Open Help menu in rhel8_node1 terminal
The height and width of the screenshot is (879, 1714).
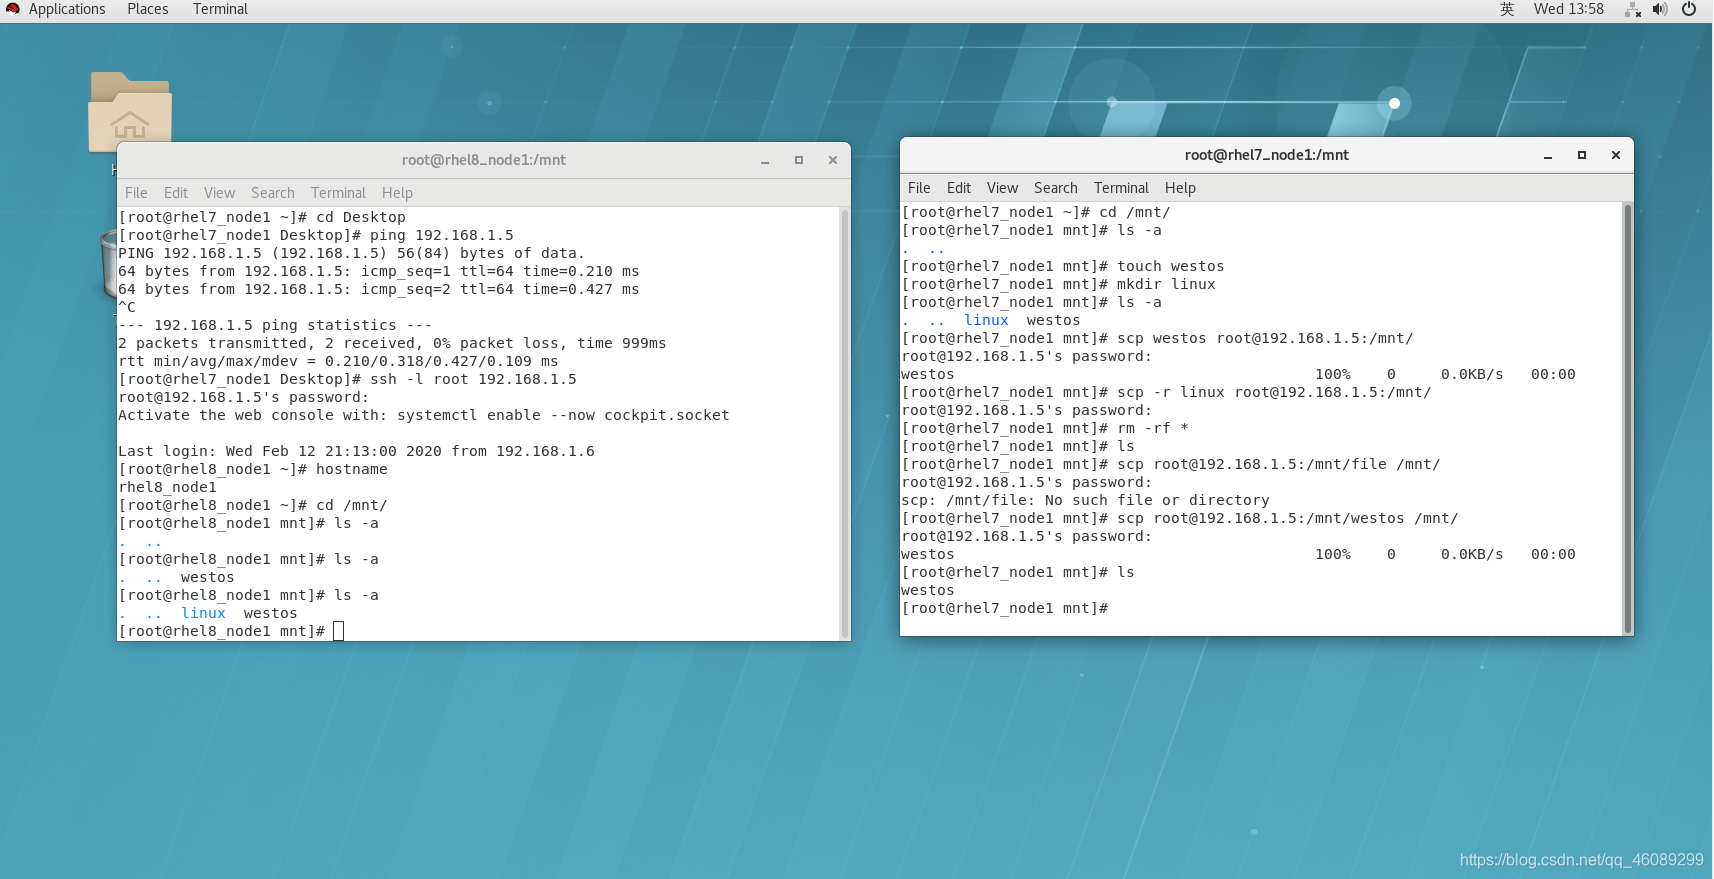point(397,193)
